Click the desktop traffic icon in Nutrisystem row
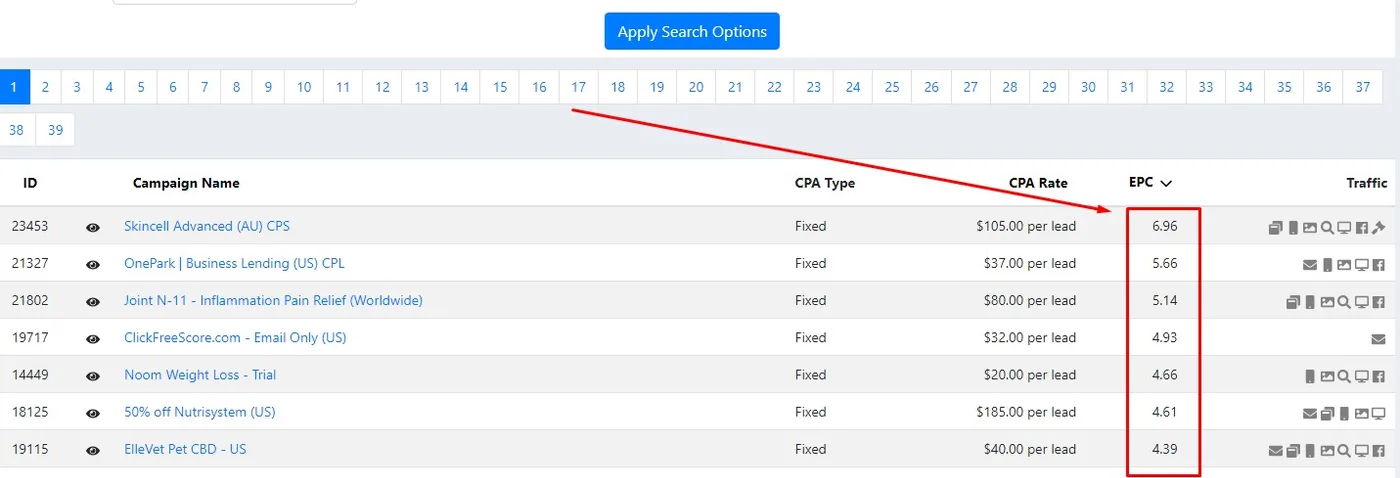This screenshot has height=478, width=1400. (x=1378, y=413)
